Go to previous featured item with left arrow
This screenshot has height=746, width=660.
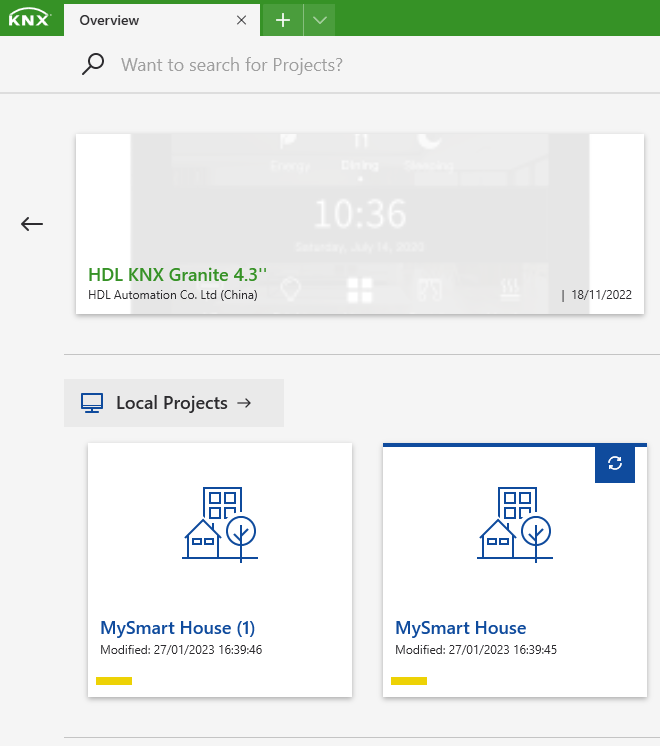[32, 224]
